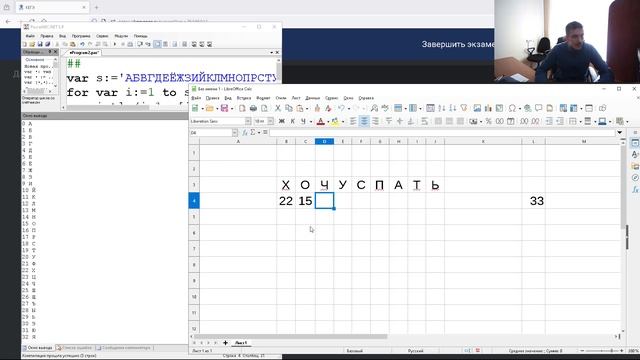
Task: Toggle bold formatting (Ж) in Calc
Action: (x=282, y=121)
